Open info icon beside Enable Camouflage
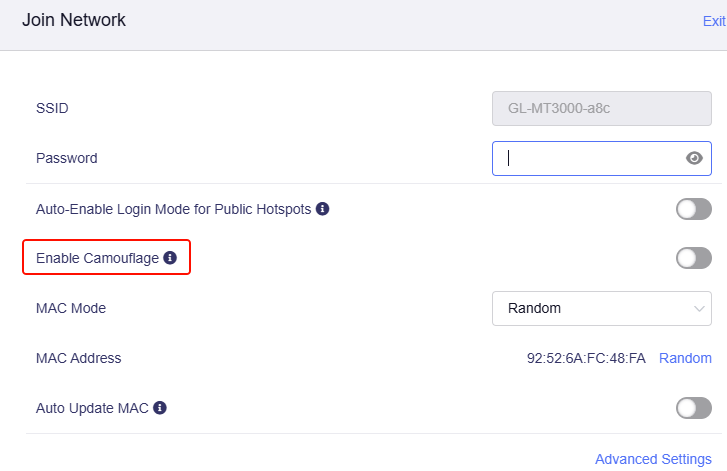This screenshot has height=471, width=727. click(x=170, y=258)
